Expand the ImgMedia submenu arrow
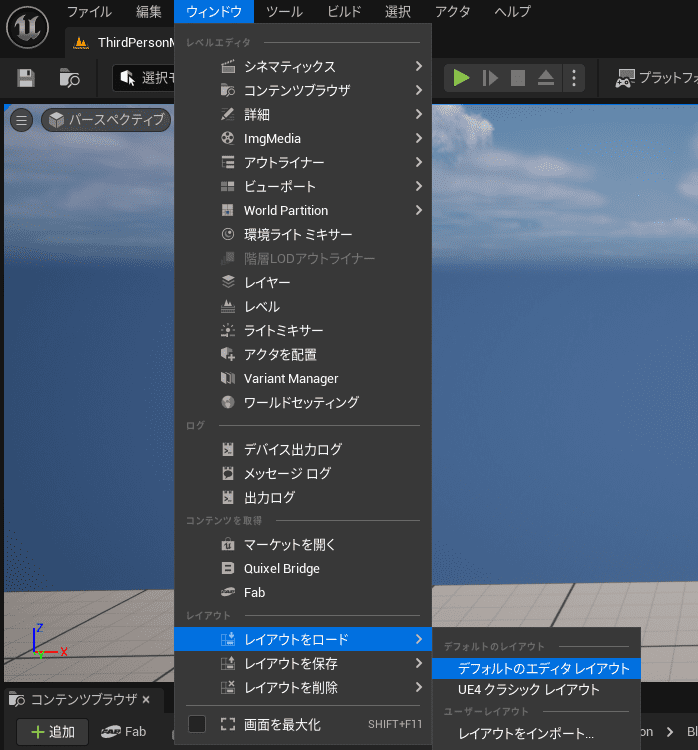Screen dimensions: 698x750 tap(419, 138)
